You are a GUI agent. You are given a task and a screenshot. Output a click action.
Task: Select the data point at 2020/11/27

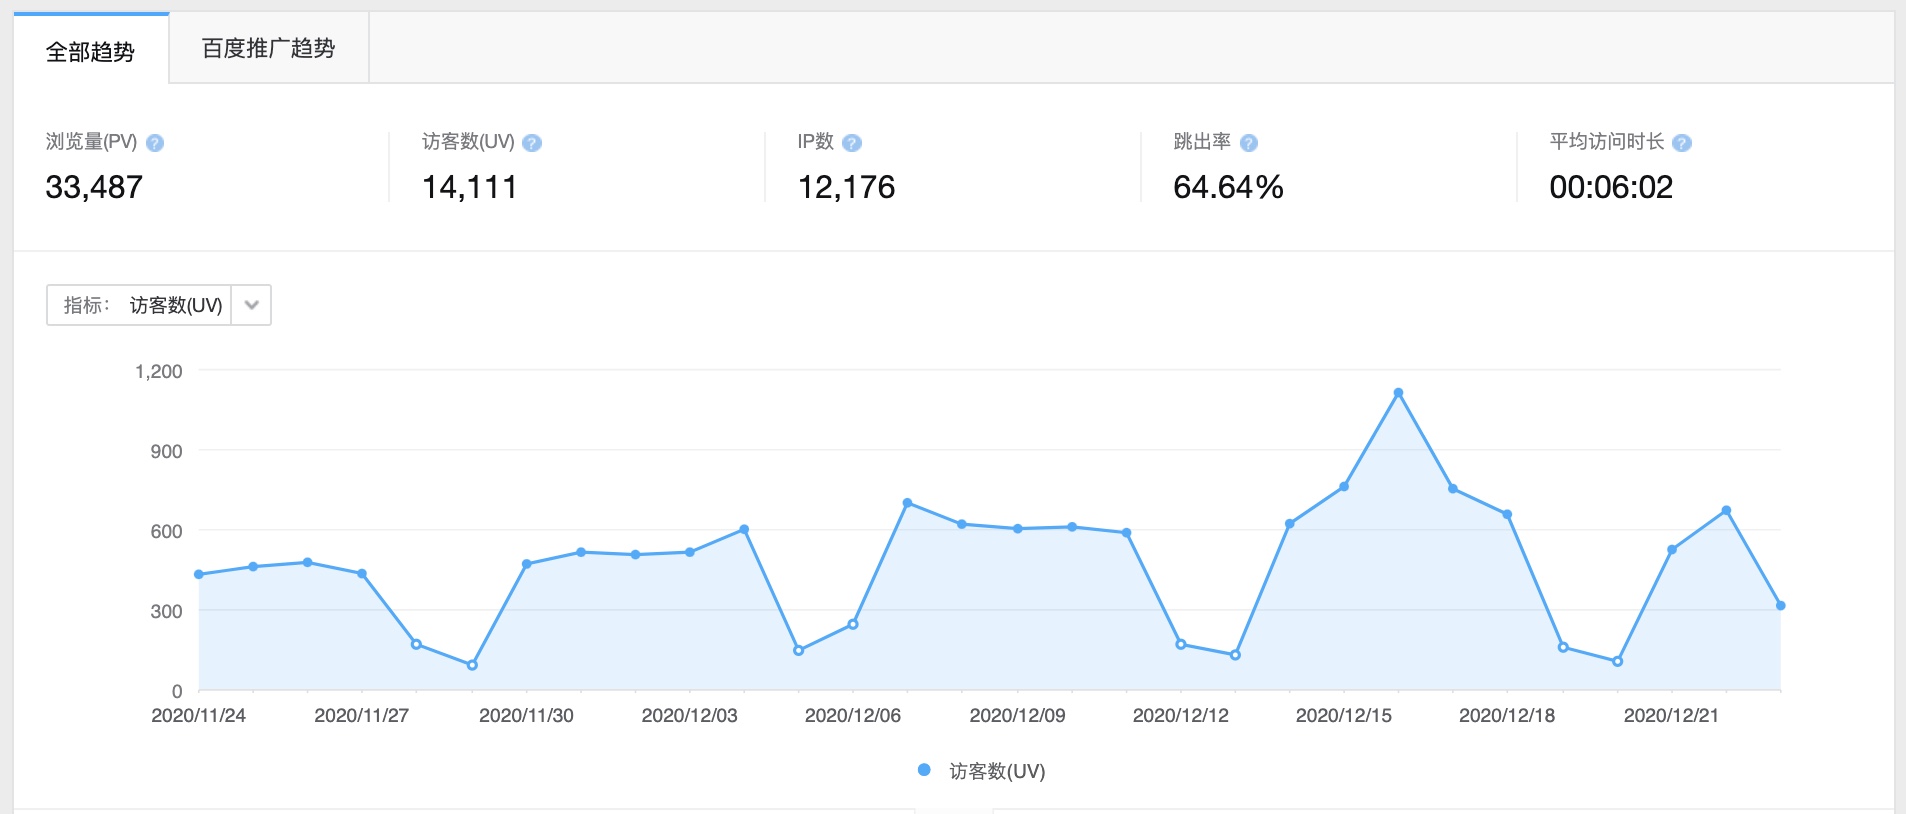(x=362, y=574)
